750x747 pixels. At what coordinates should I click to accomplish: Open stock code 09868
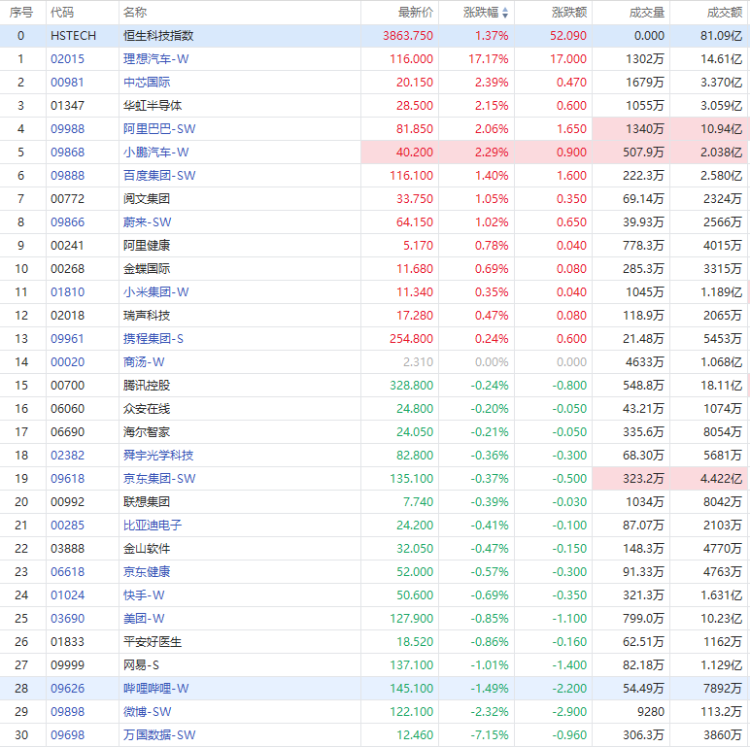(x=67, y=152)
